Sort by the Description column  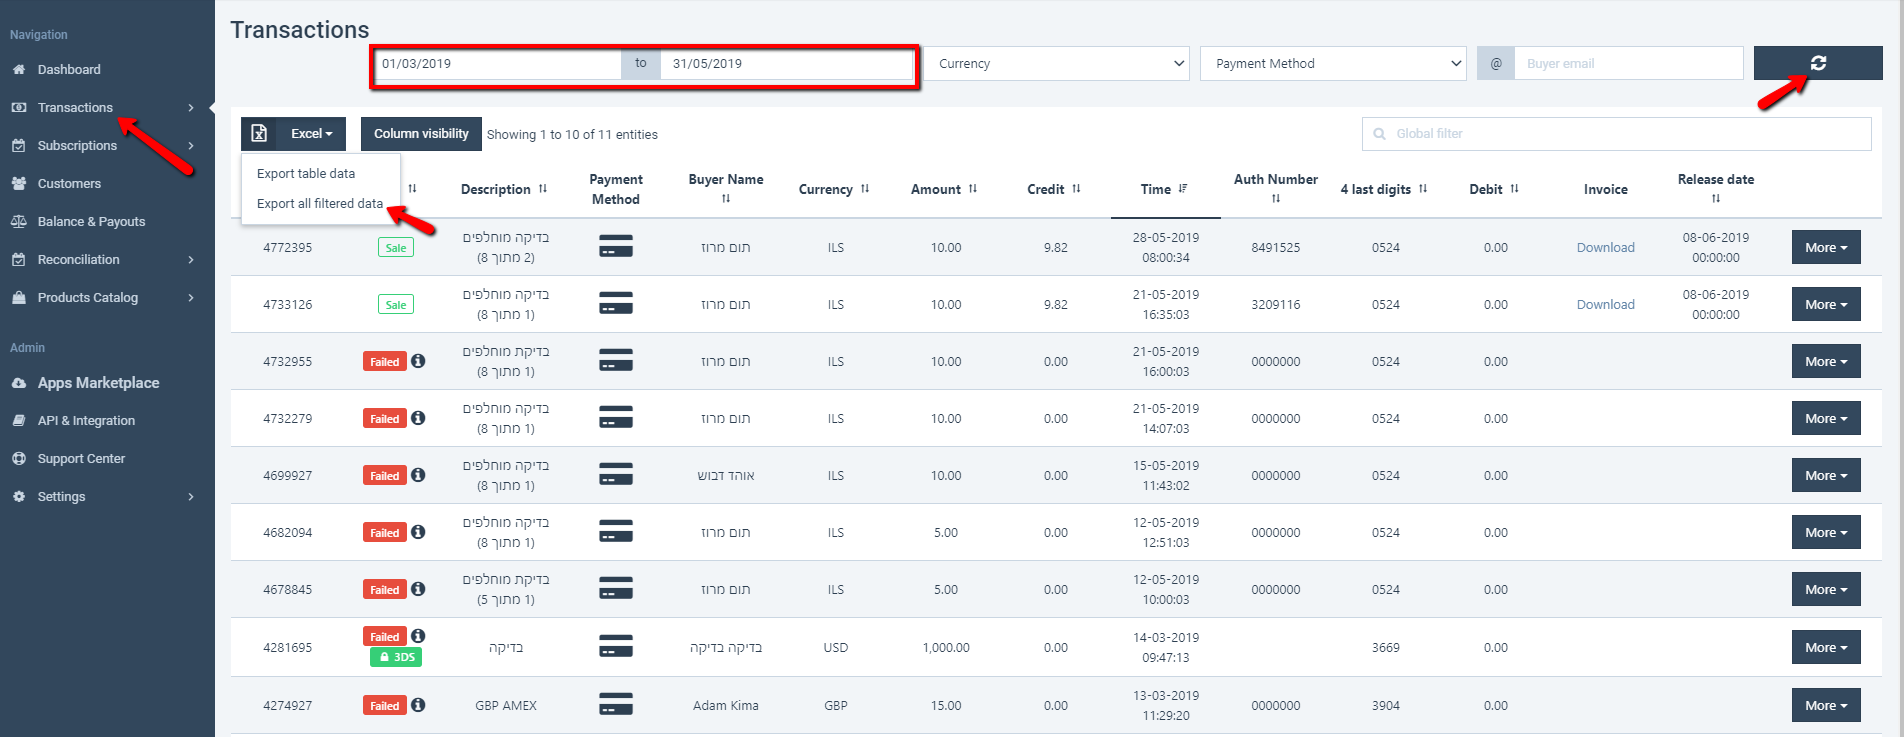(504, 189)
